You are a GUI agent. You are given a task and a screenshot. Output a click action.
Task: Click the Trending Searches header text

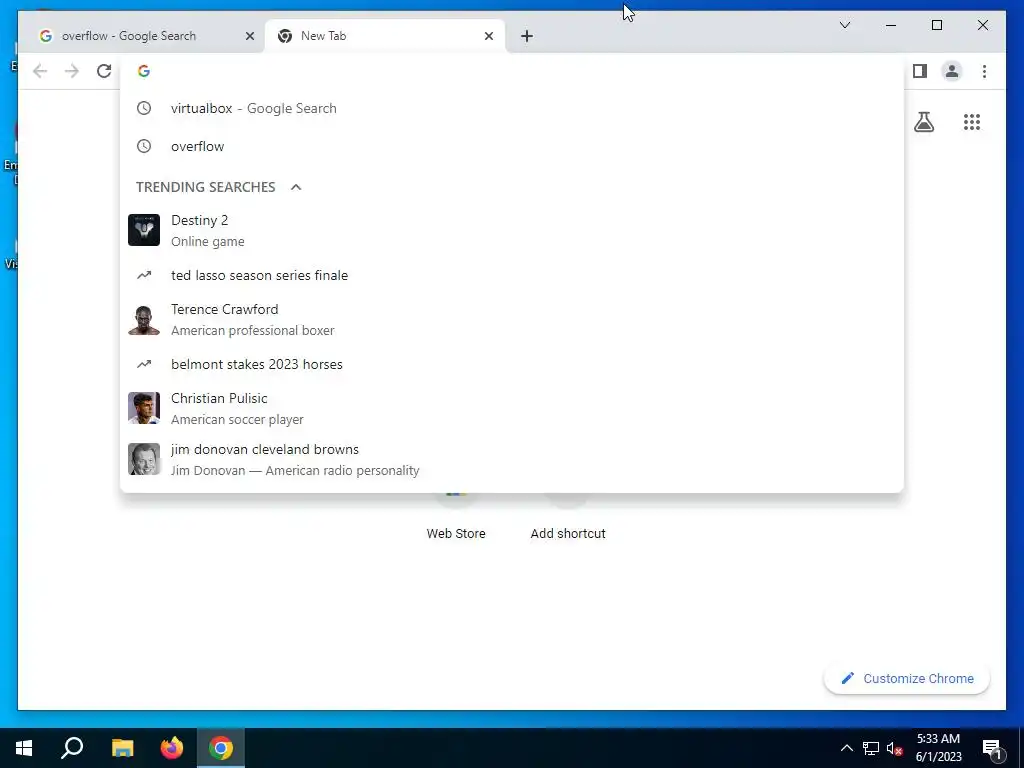coord(206,187)
